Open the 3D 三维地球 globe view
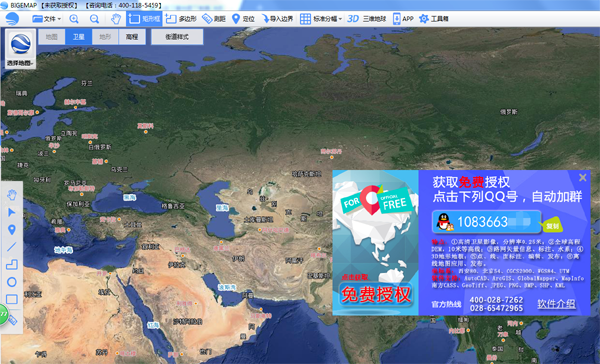This screenshot has height=364, width=600. pos(367,19)
